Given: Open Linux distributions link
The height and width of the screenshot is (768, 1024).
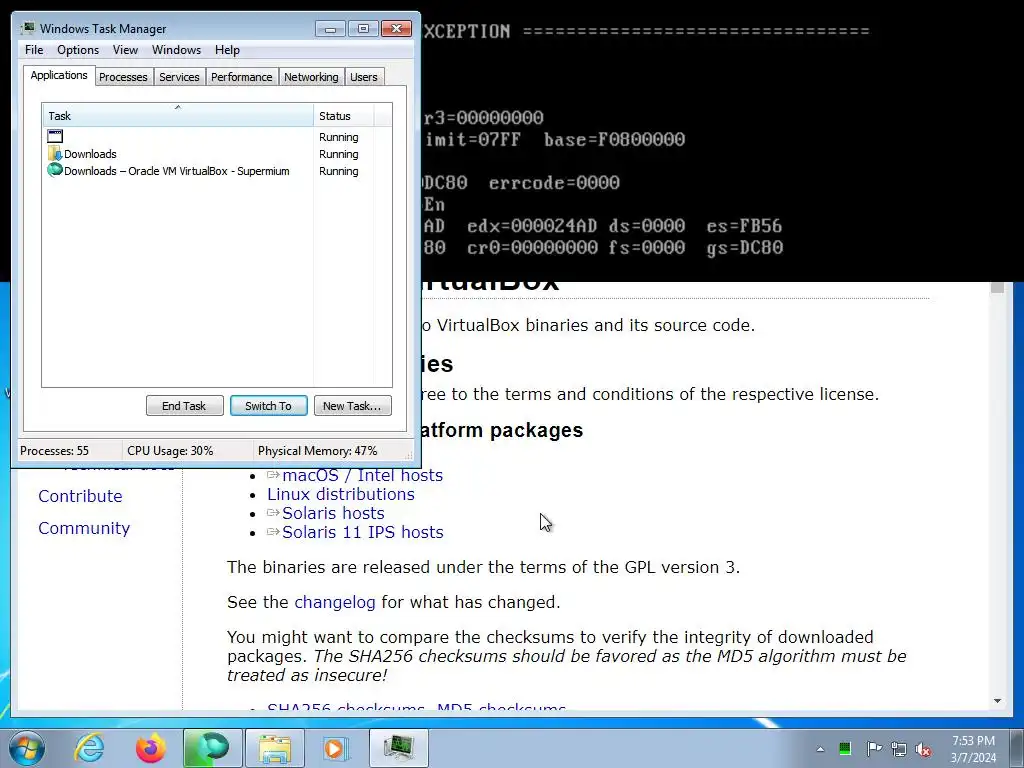Looking at the screenshot, I should tap(341, 494).
